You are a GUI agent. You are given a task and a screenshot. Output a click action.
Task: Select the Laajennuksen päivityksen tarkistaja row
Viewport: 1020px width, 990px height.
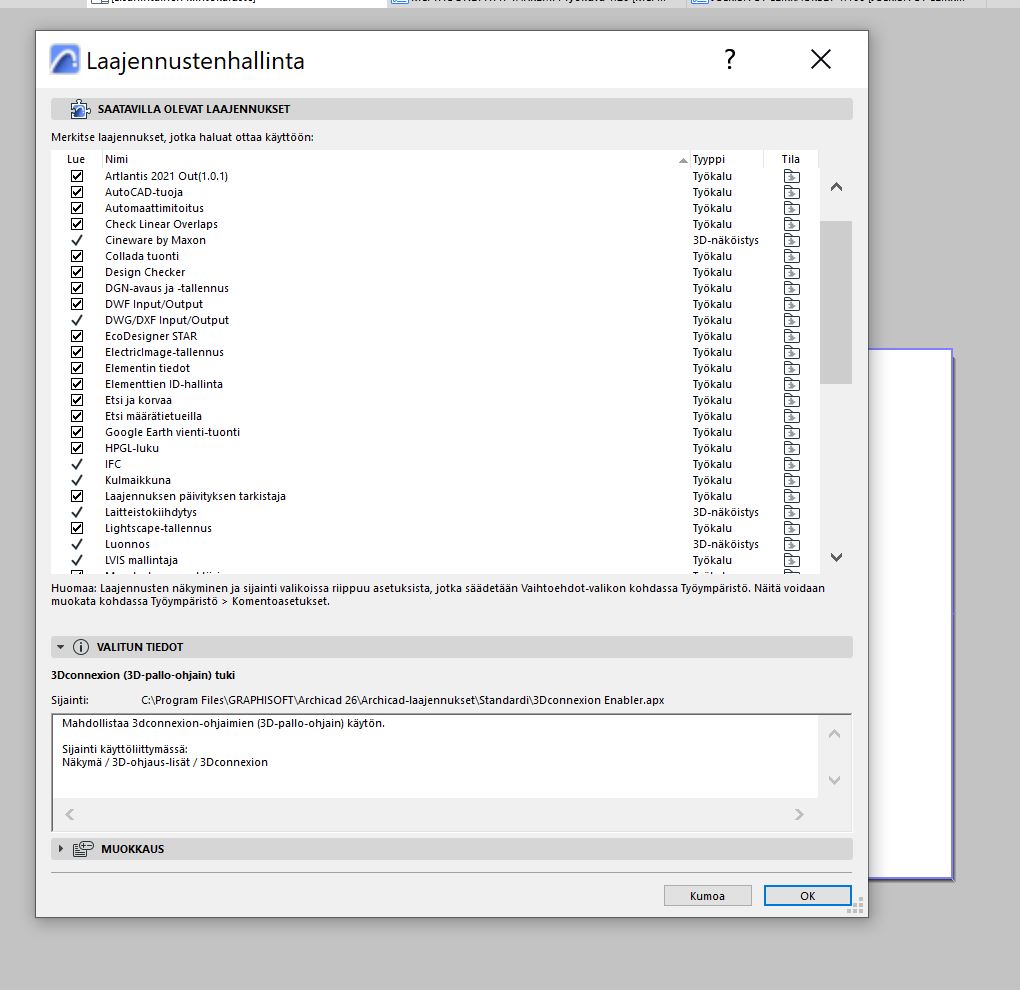[x=195, y=496]
